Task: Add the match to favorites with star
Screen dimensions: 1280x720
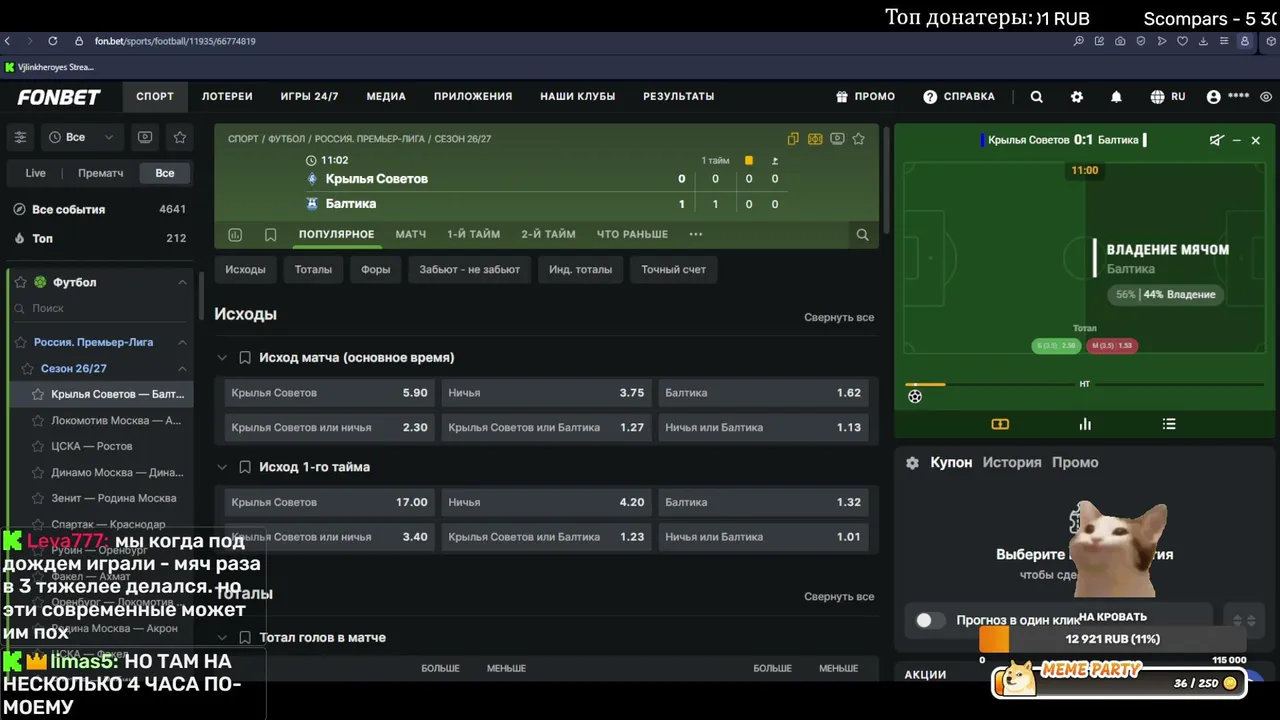Action: pos(858,139)
